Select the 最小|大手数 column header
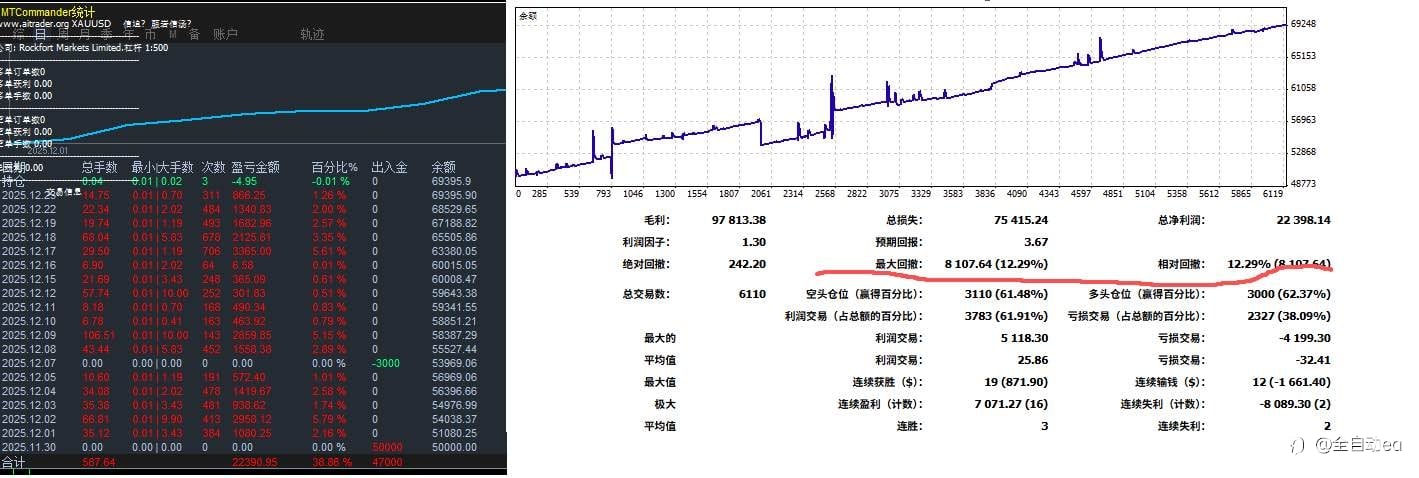The width and height of the screenshot is (1419, 478). pyautogui.click(x=164, y=168)
